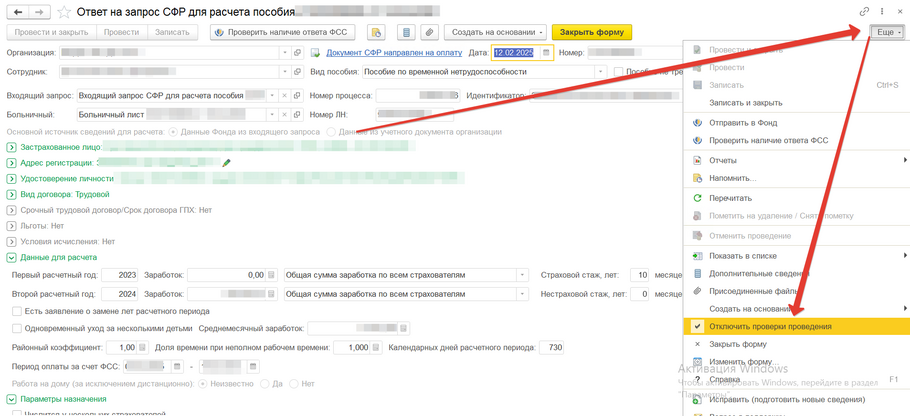Collapse the Данные для расчета section
Viewport: 910px width, 416px height.
[x=11, y=258]
